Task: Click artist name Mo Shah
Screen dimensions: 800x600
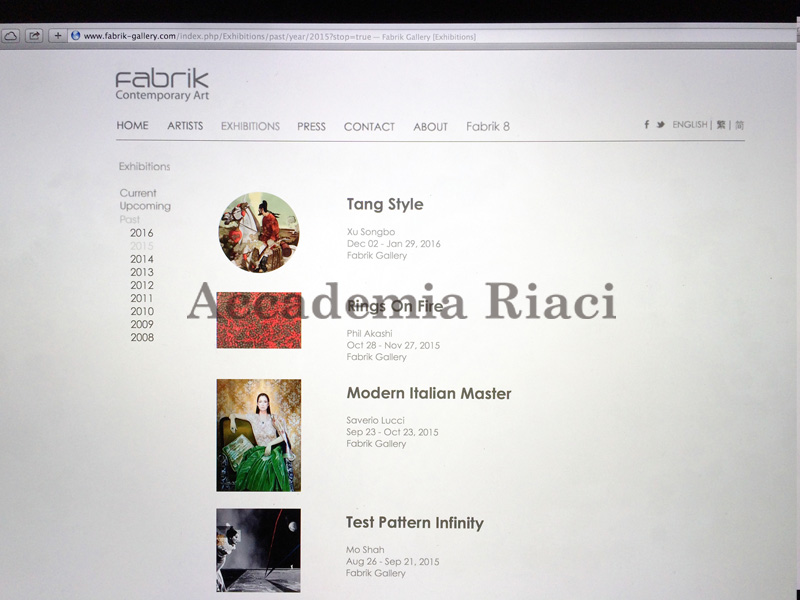Action: (x=365, y=550)
